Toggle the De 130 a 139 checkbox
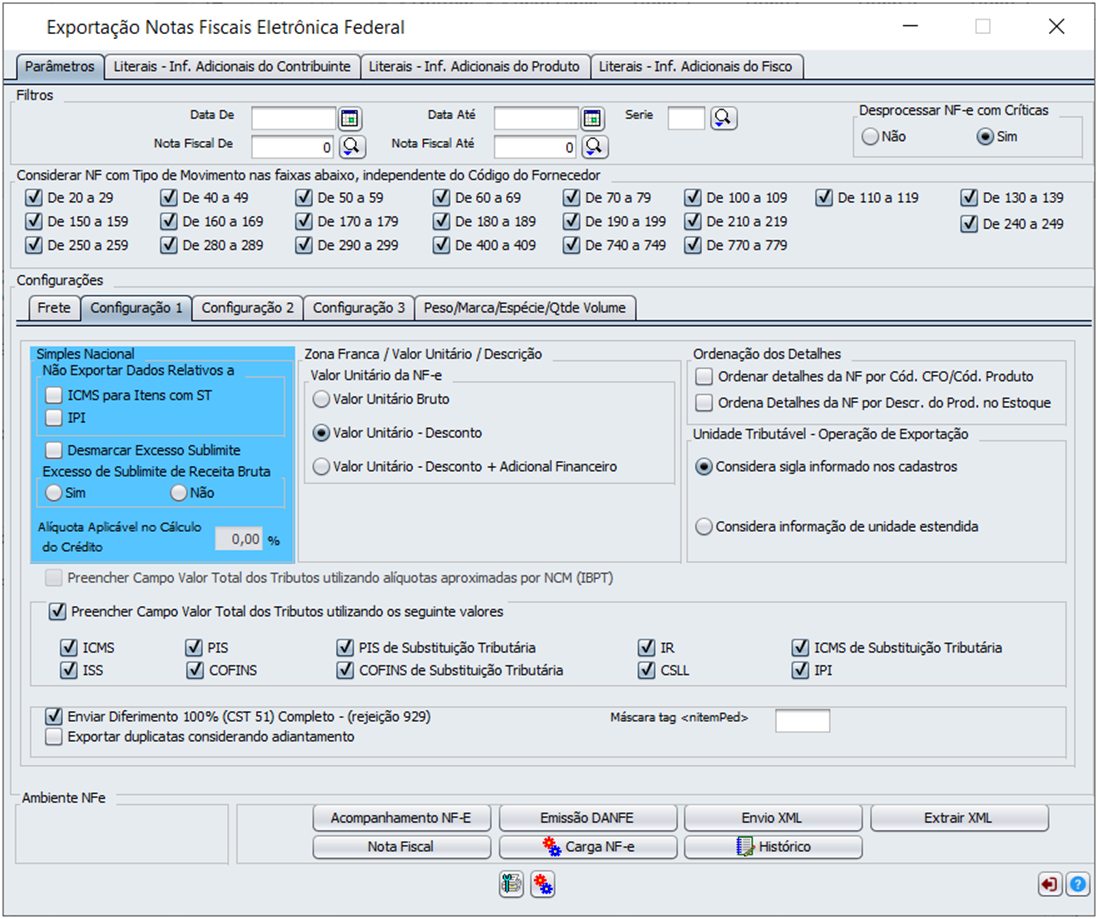The image size is (1098, 919). [969, 198]
